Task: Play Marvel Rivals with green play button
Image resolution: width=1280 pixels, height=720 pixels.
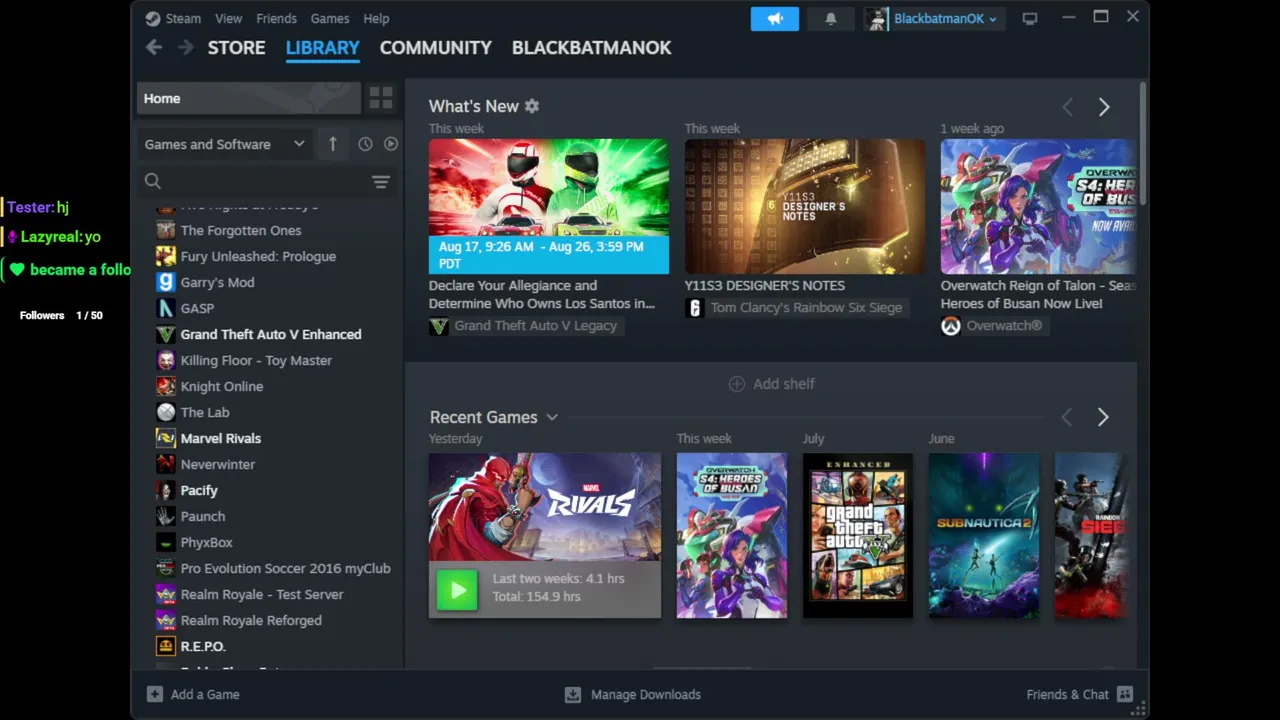Action: pyautogui.click(x=457, y=590)
